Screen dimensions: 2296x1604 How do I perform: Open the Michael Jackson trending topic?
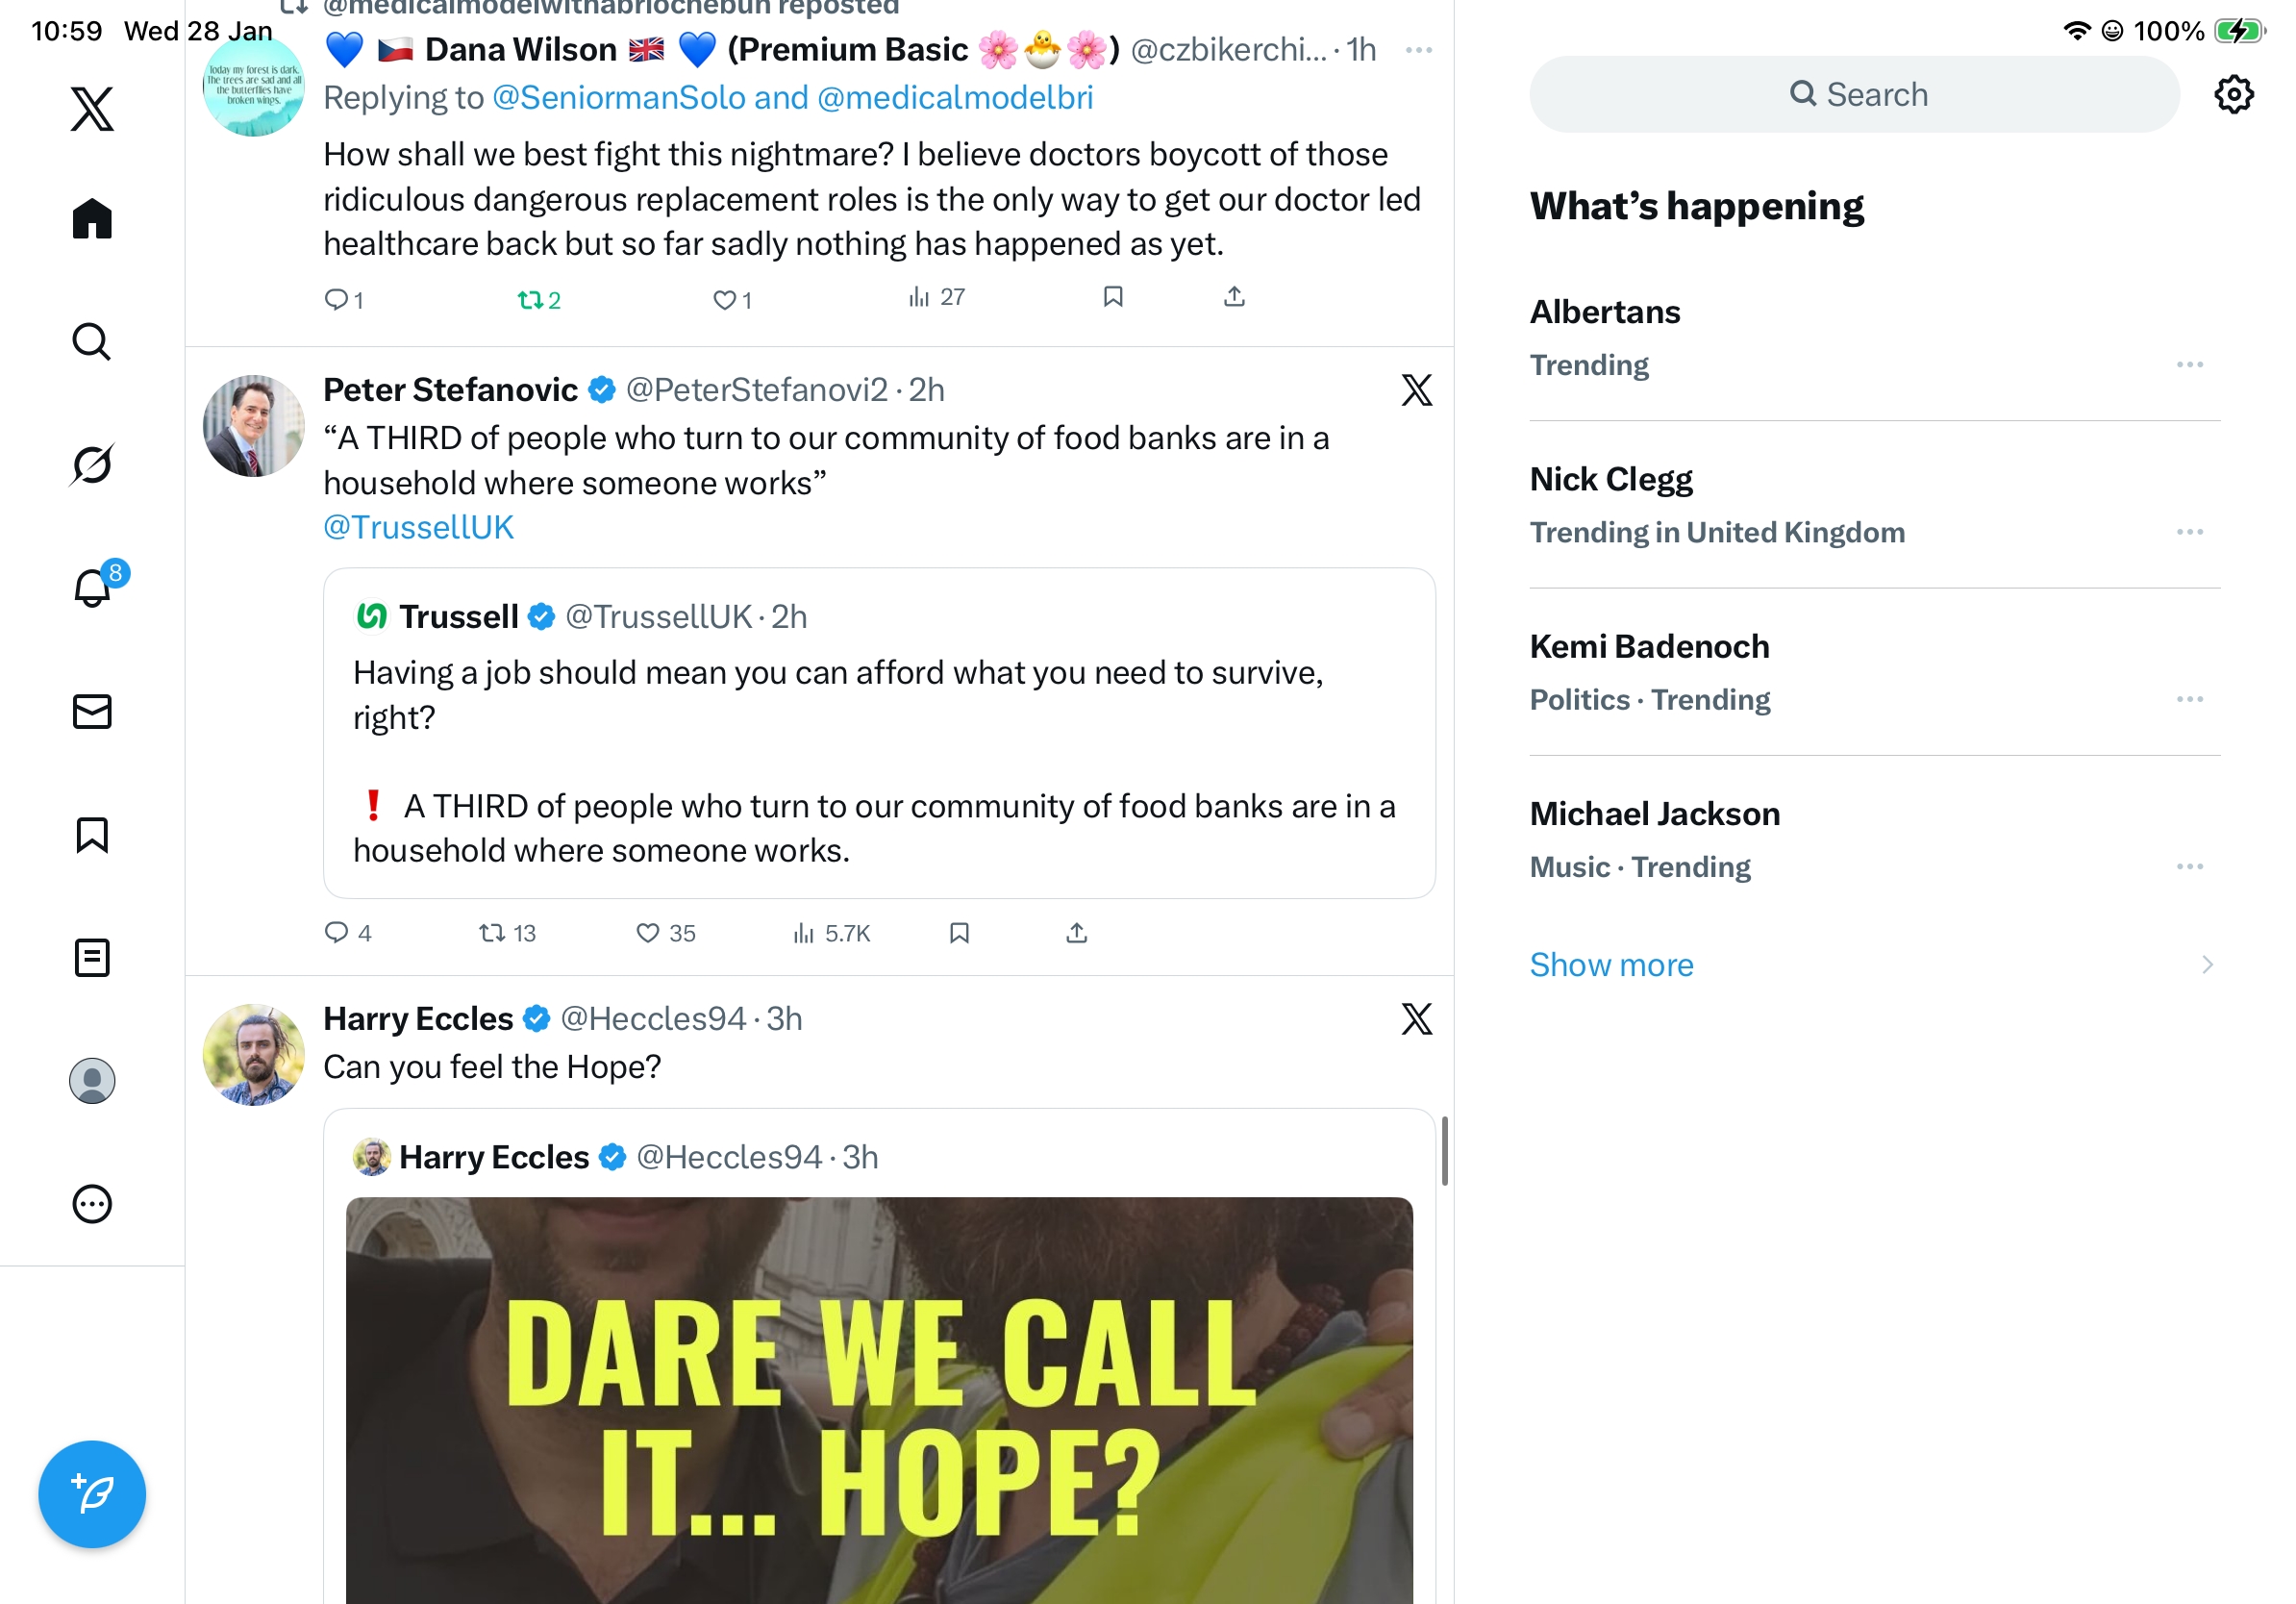1654,814
